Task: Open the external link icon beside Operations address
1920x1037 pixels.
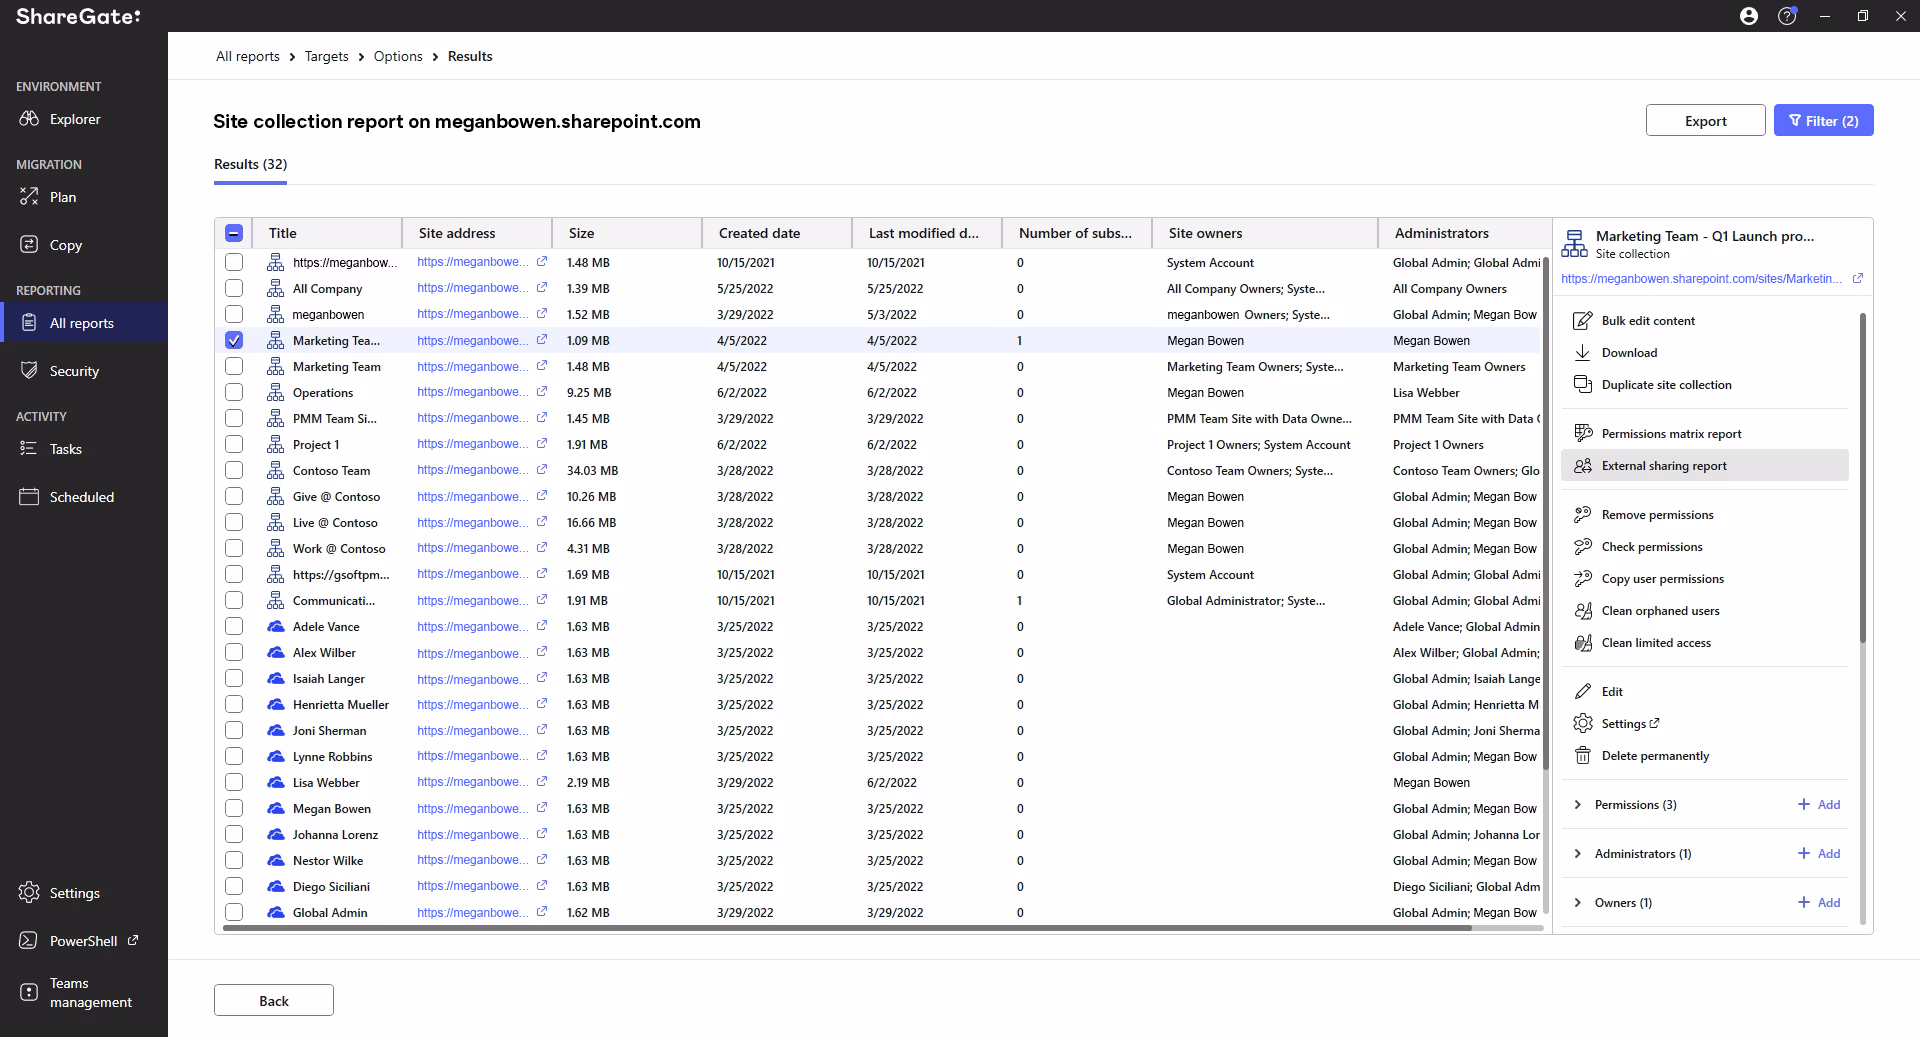Action: (x=542, y=392)
